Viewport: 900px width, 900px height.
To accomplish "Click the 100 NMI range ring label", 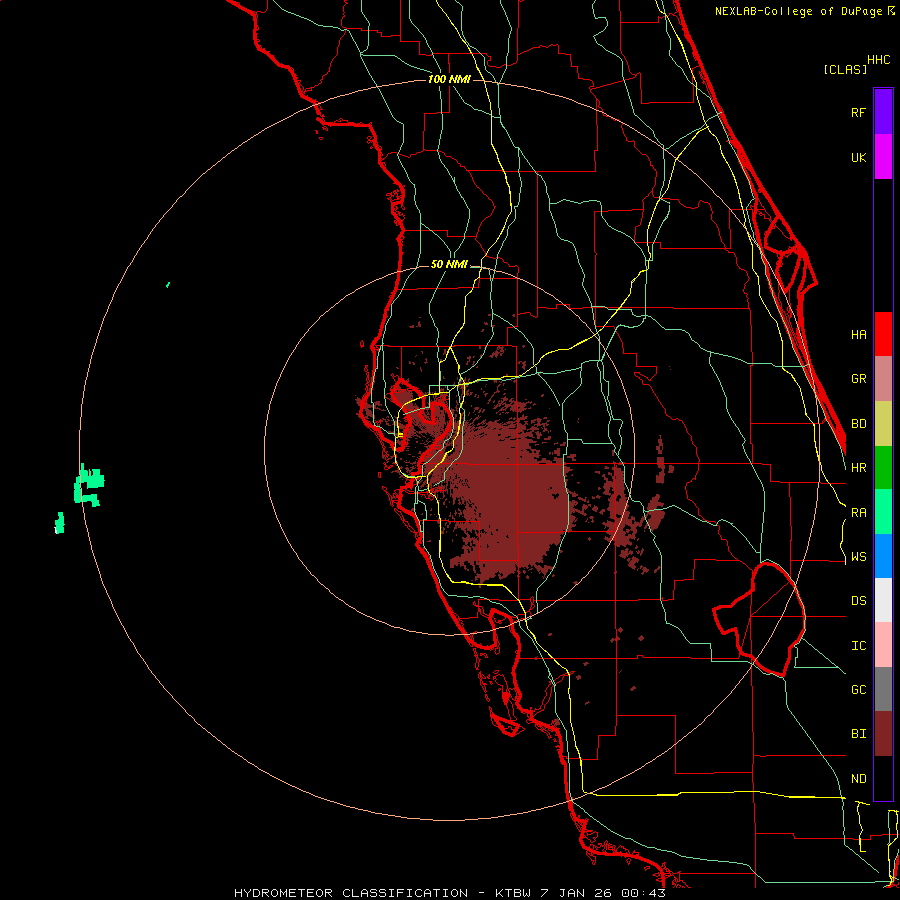I will click(449, 79).
